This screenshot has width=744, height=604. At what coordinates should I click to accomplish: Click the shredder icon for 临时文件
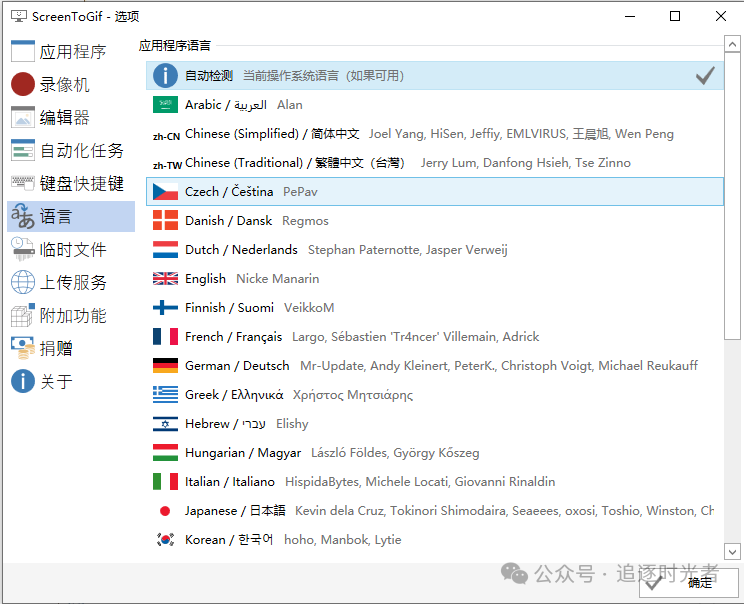(x=23, y=249)
